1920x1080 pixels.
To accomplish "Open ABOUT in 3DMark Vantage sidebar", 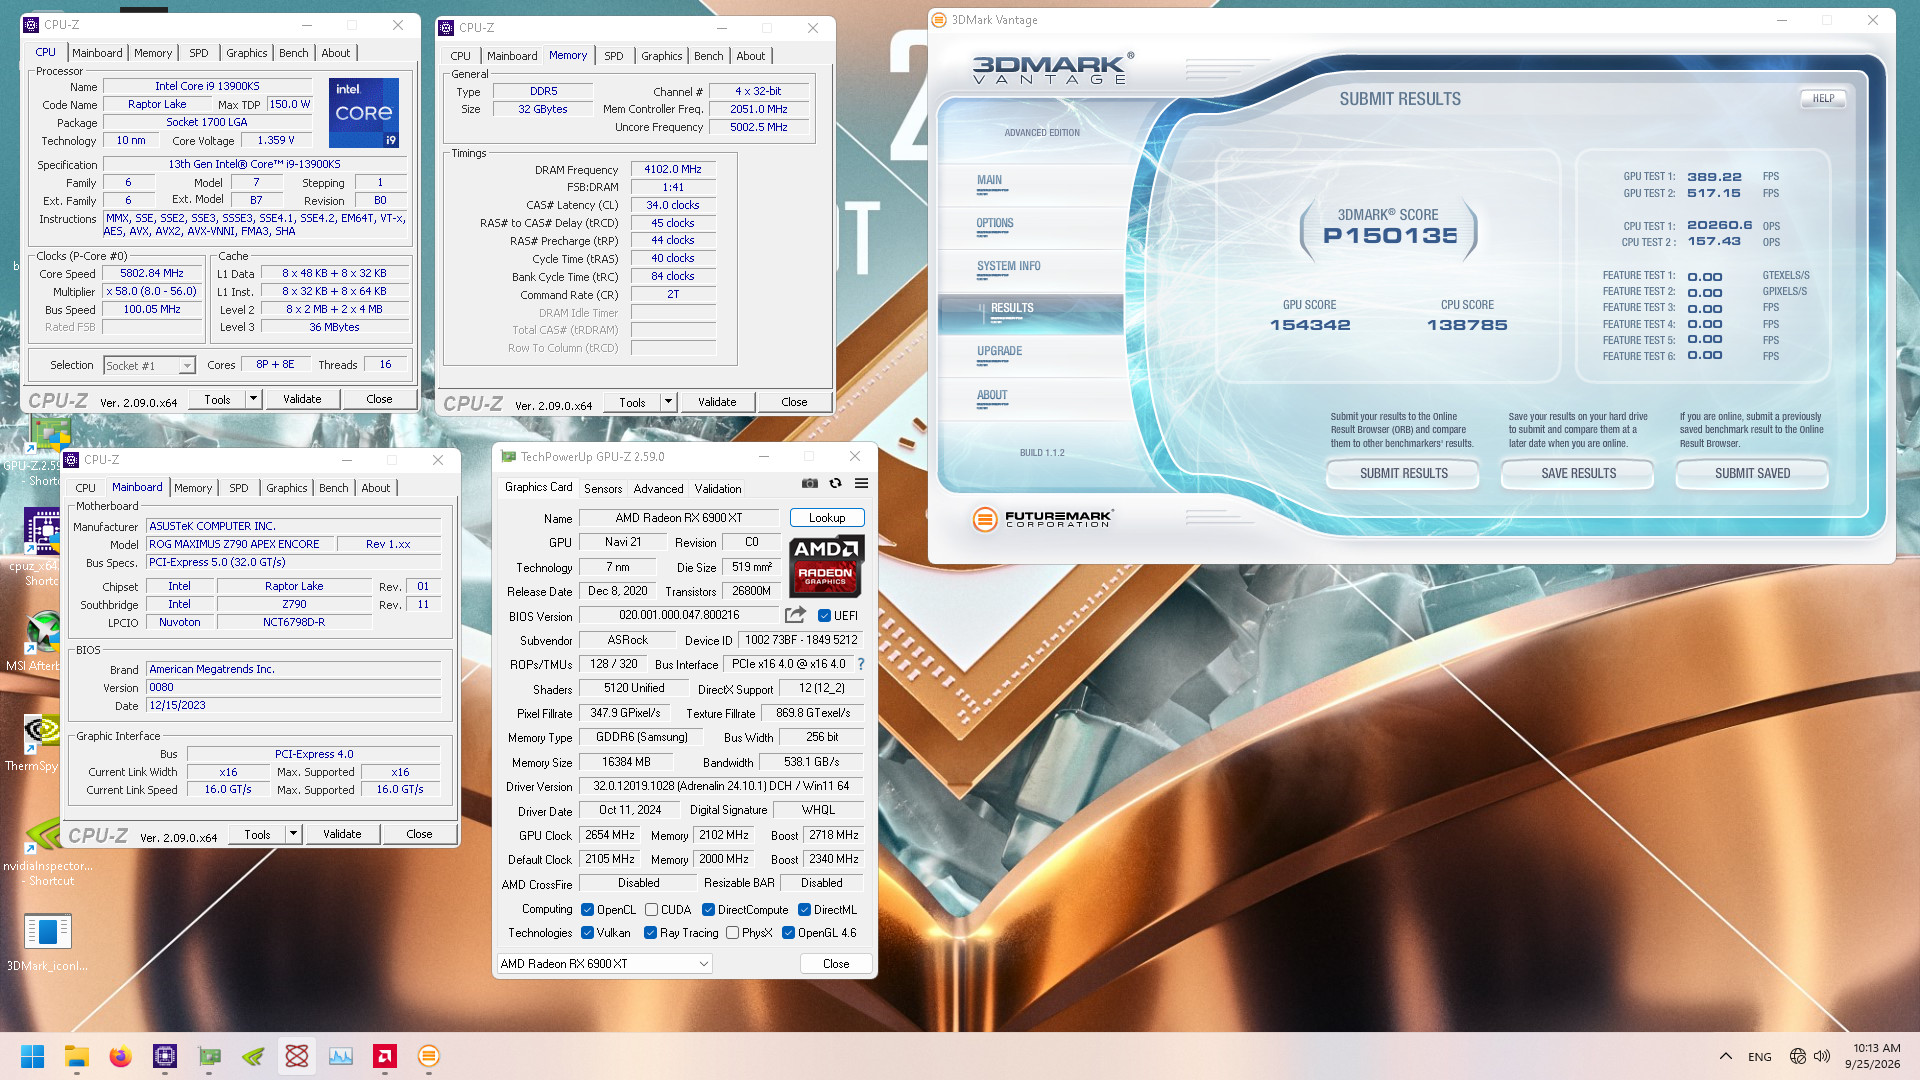I will tap(992, 396).
